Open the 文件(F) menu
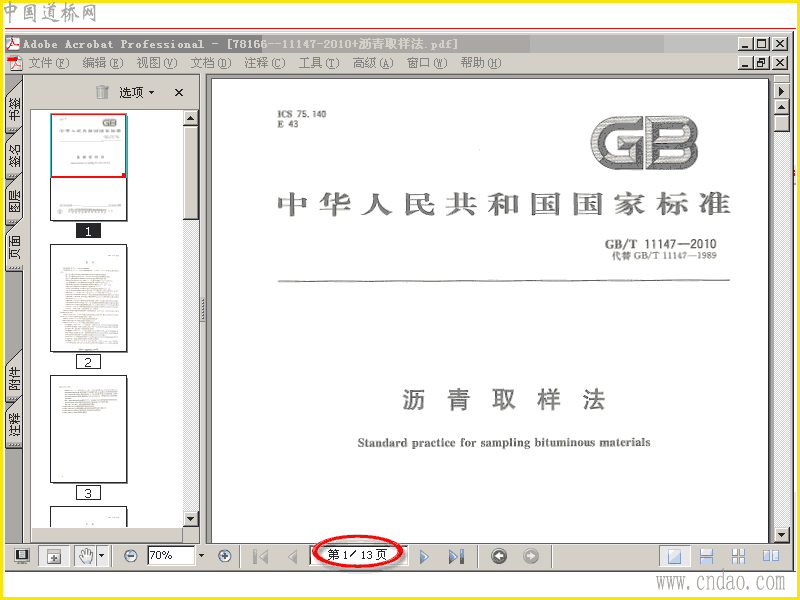Screen dimensions: 800x600 click(x=48, y=63)
